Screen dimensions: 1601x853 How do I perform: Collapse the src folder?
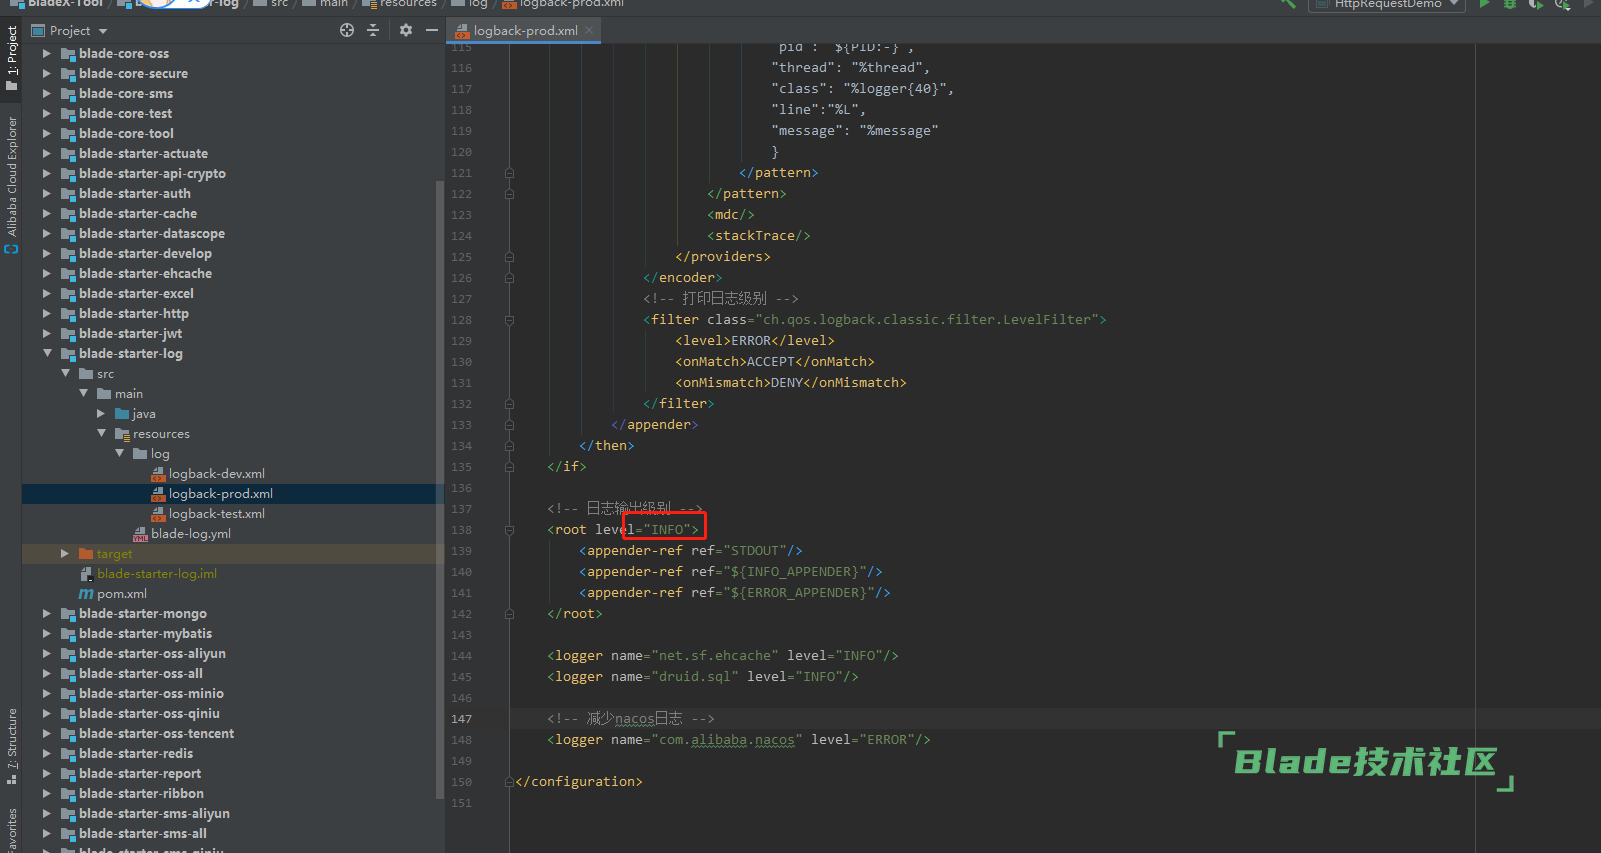coord(65,373)
